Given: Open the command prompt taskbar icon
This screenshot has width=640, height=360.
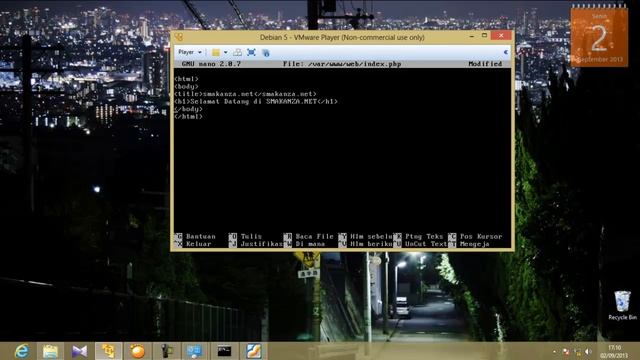Looking at the screenshot, I should tap(224, 351).
